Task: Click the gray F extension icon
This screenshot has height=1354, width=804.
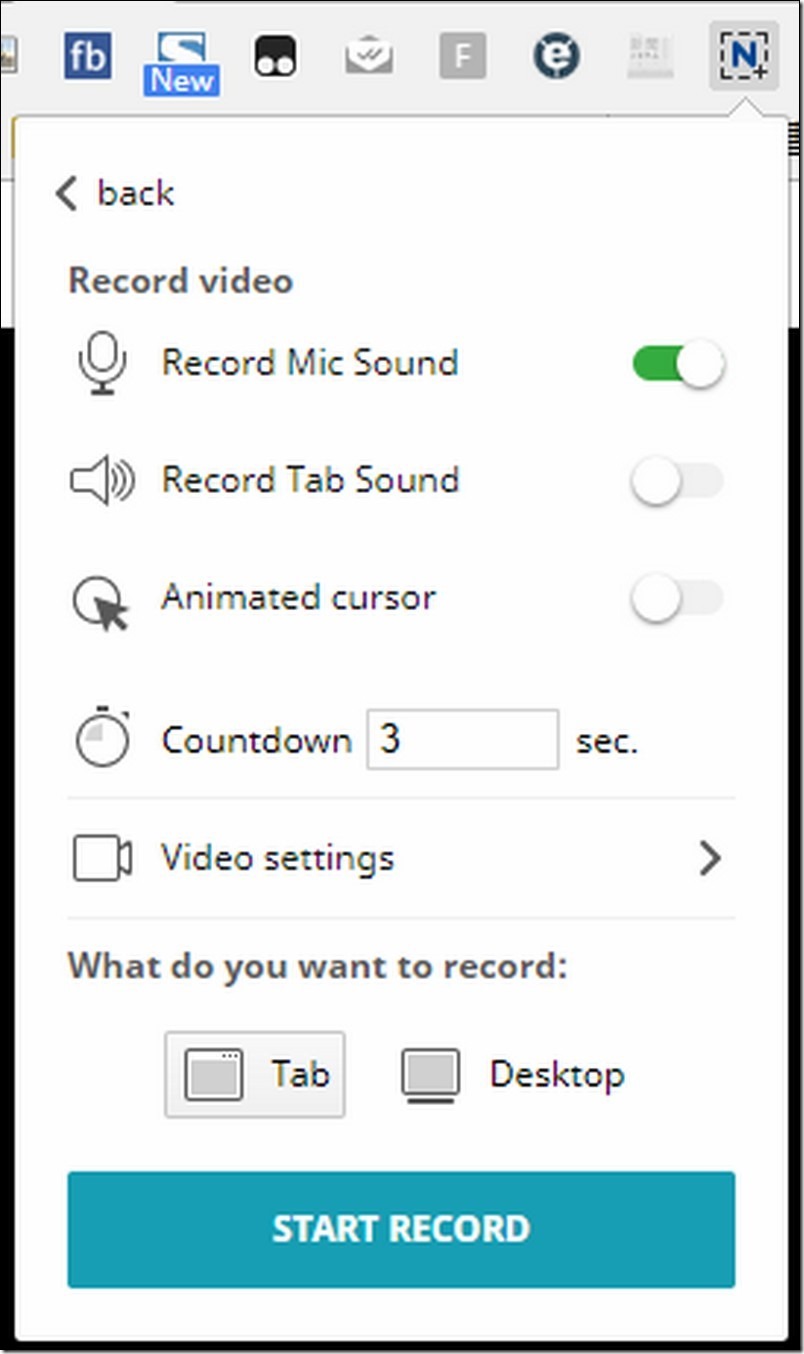Action: click(x=462, y=57)
